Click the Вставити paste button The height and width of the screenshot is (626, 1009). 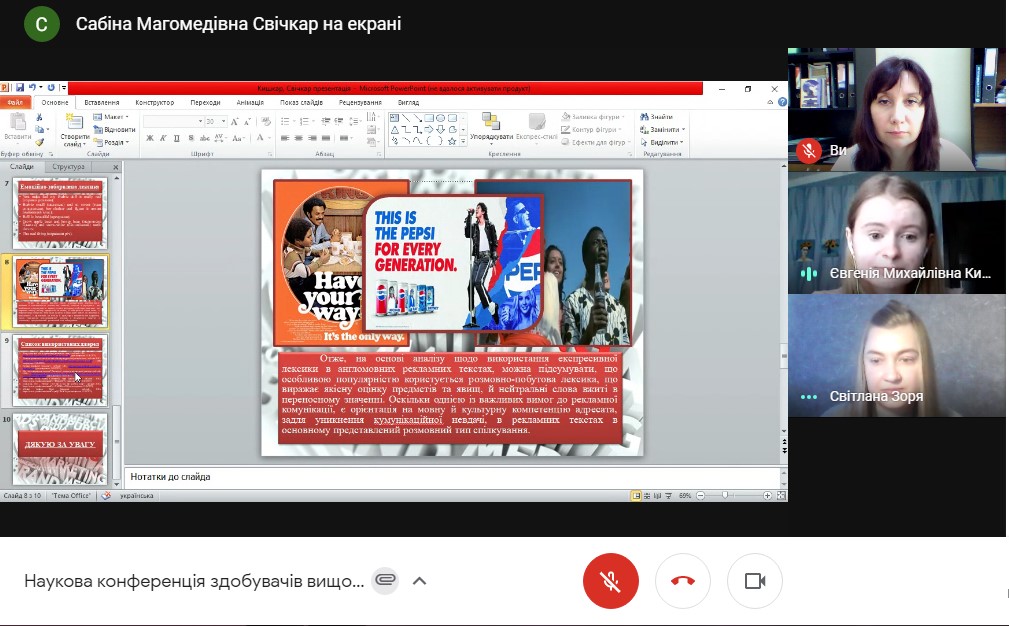point(18,128)
